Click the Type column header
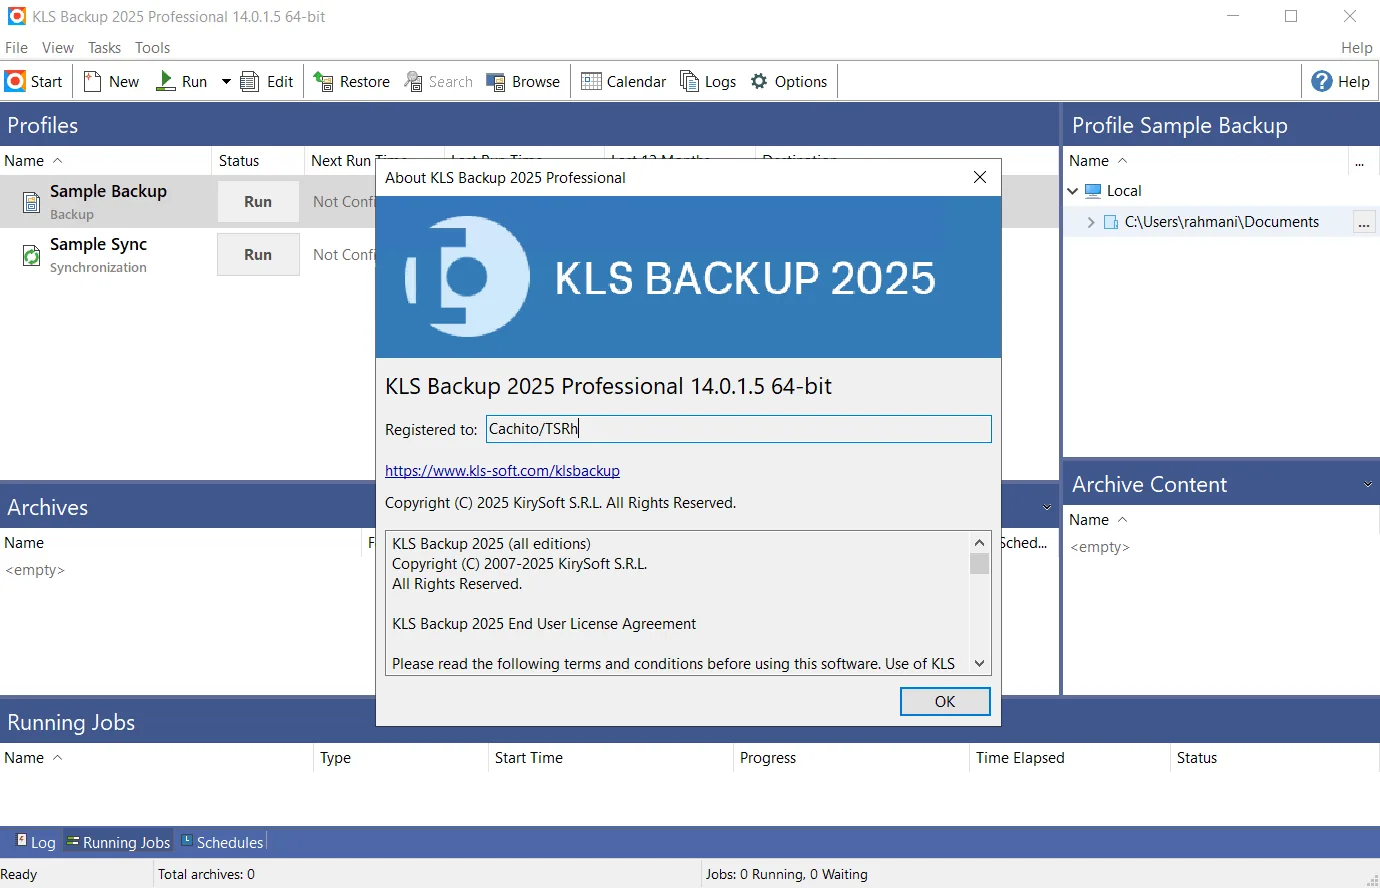The height and width of the screenshot is (888, 1380). pos(400,757)
